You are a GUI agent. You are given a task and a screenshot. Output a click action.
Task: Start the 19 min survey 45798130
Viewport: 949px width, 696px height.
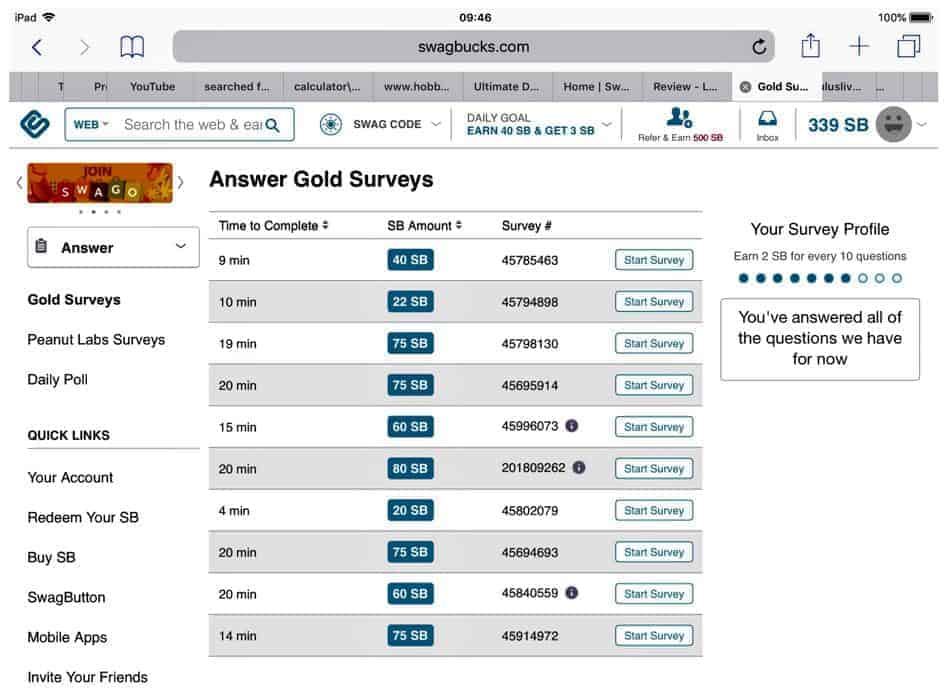click(654, 343)
